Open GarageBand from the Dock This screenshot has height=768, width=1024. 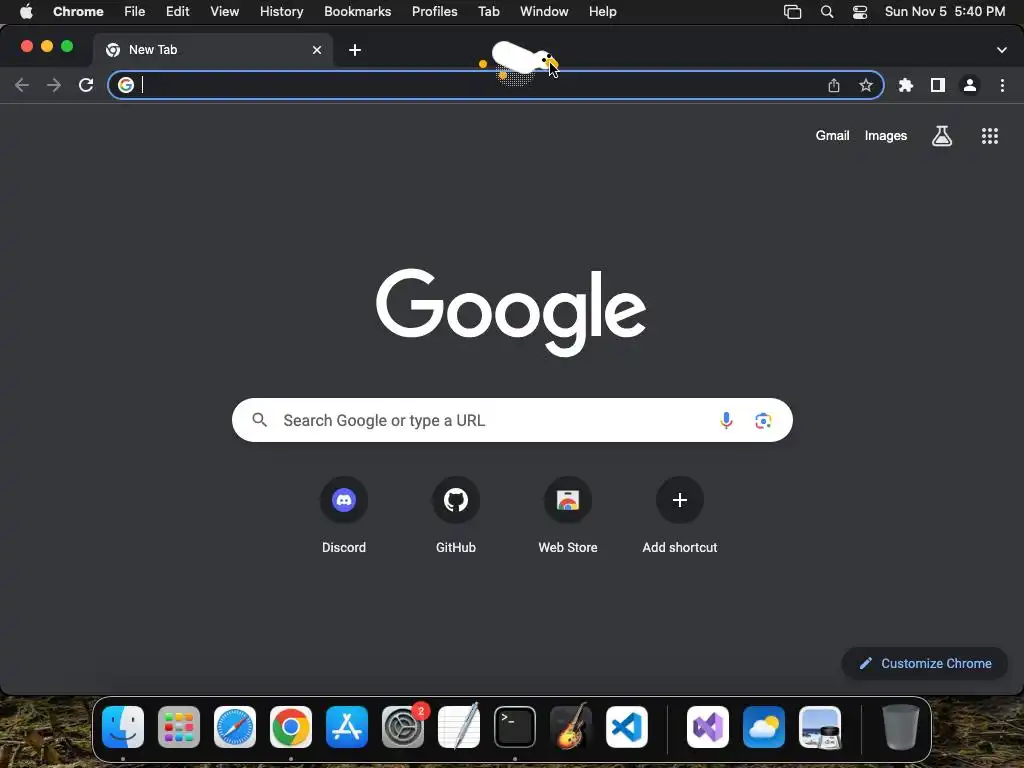571,726
